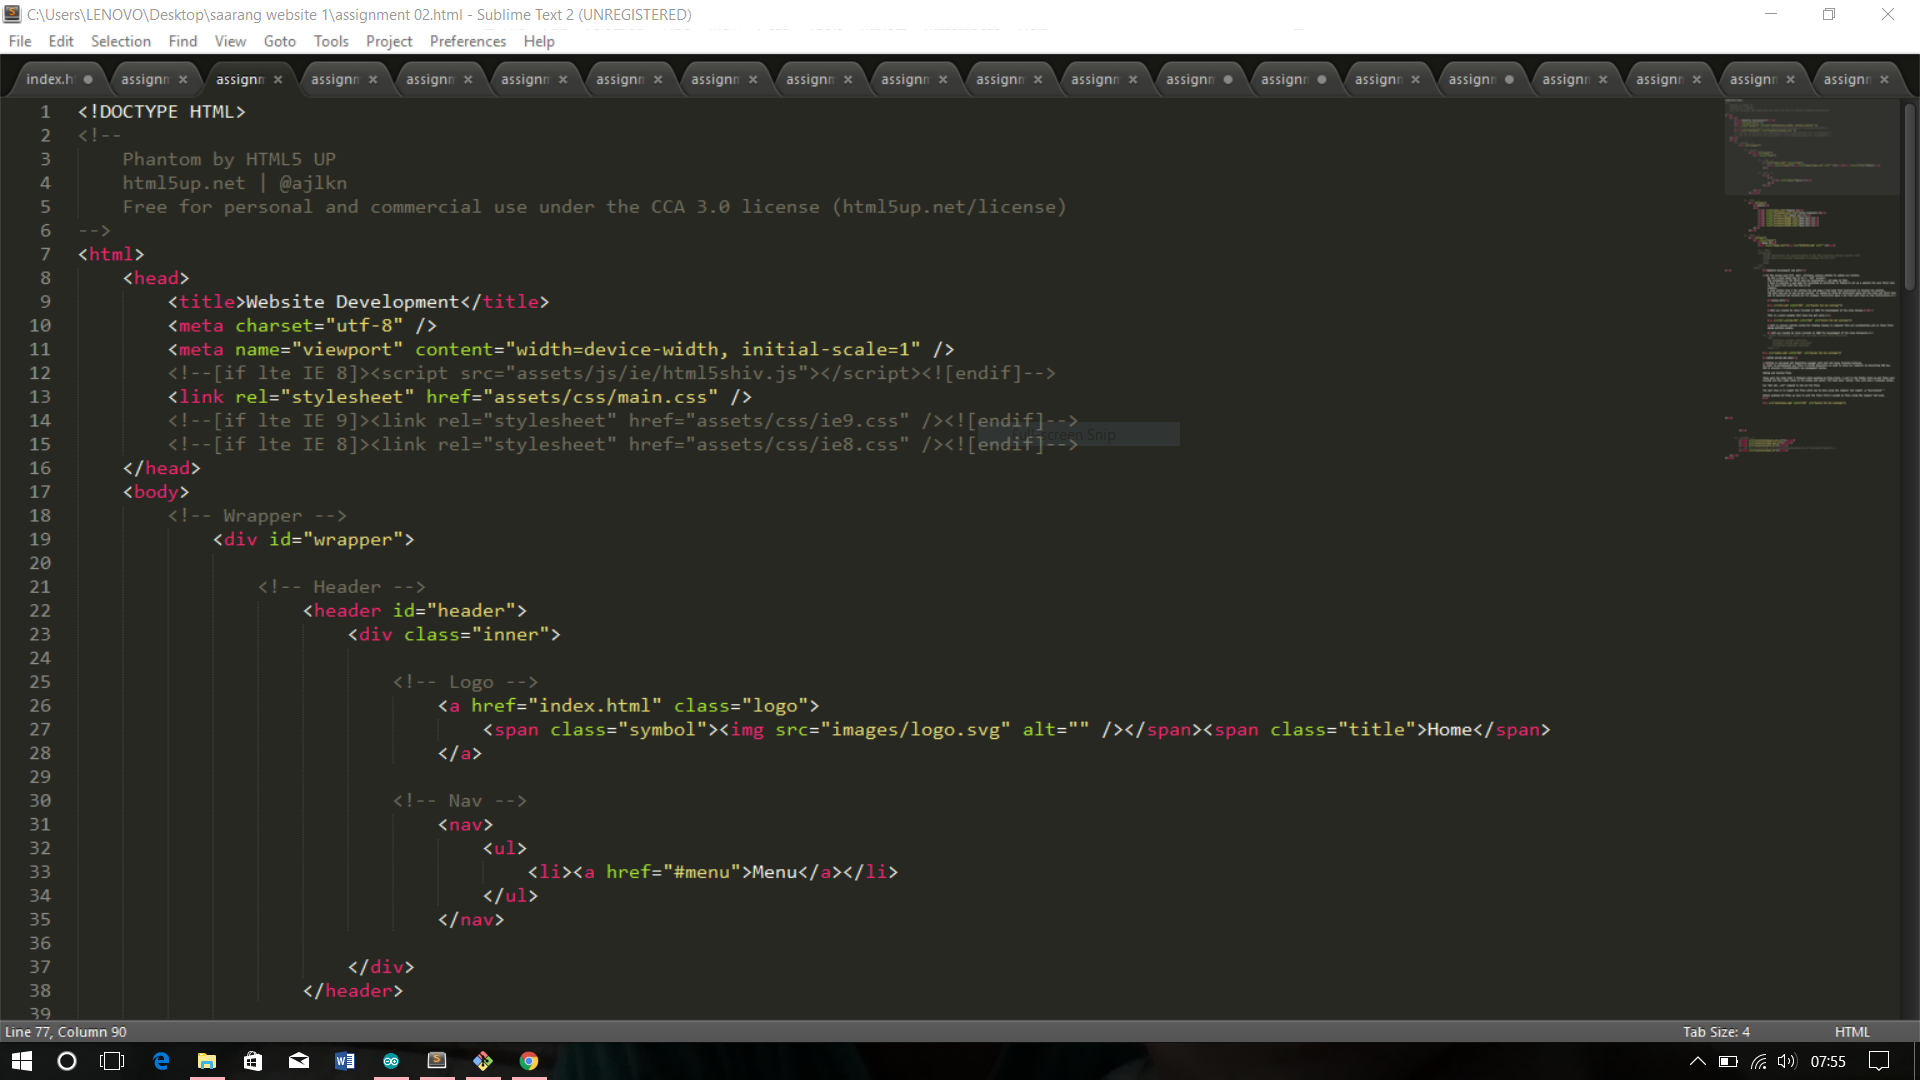Viewport: 1920px width, 1080px height.
Task: Open Microsoft Word from taskbar
Action: click(345, 1061)
